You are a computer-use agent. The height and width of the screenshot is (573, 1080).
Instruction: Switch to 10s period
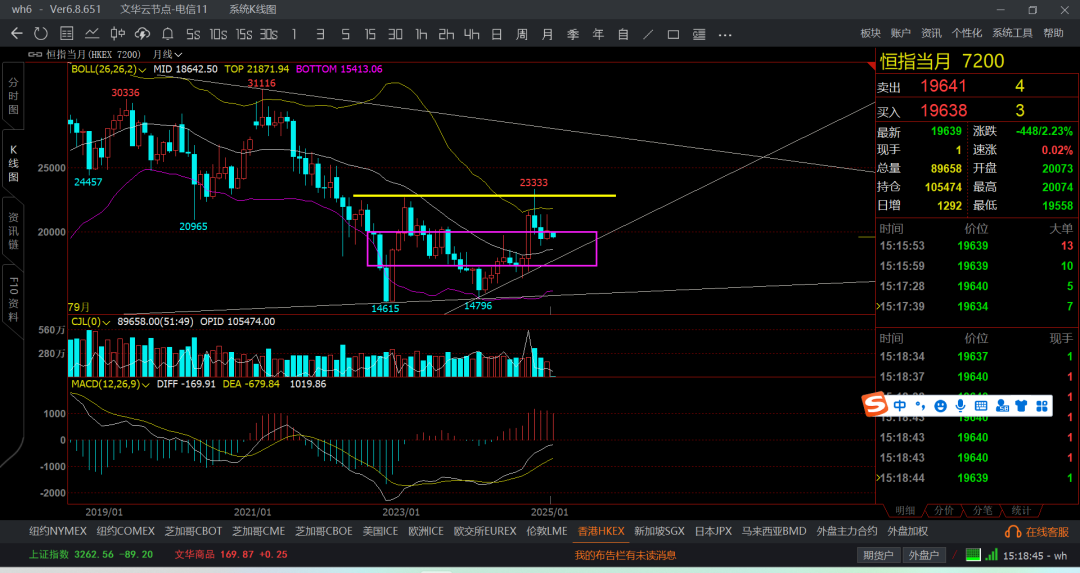(218, 34)
